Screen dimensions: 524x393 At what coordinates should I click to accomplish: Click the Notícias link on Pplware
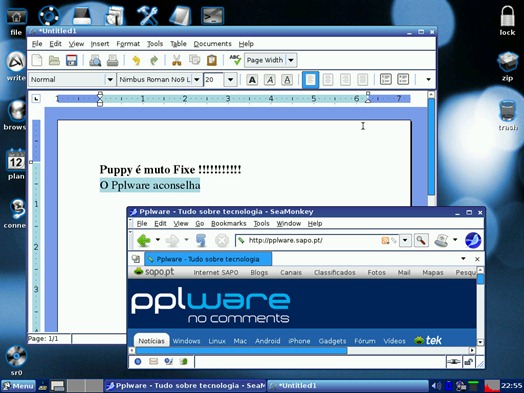click(151, 341)
